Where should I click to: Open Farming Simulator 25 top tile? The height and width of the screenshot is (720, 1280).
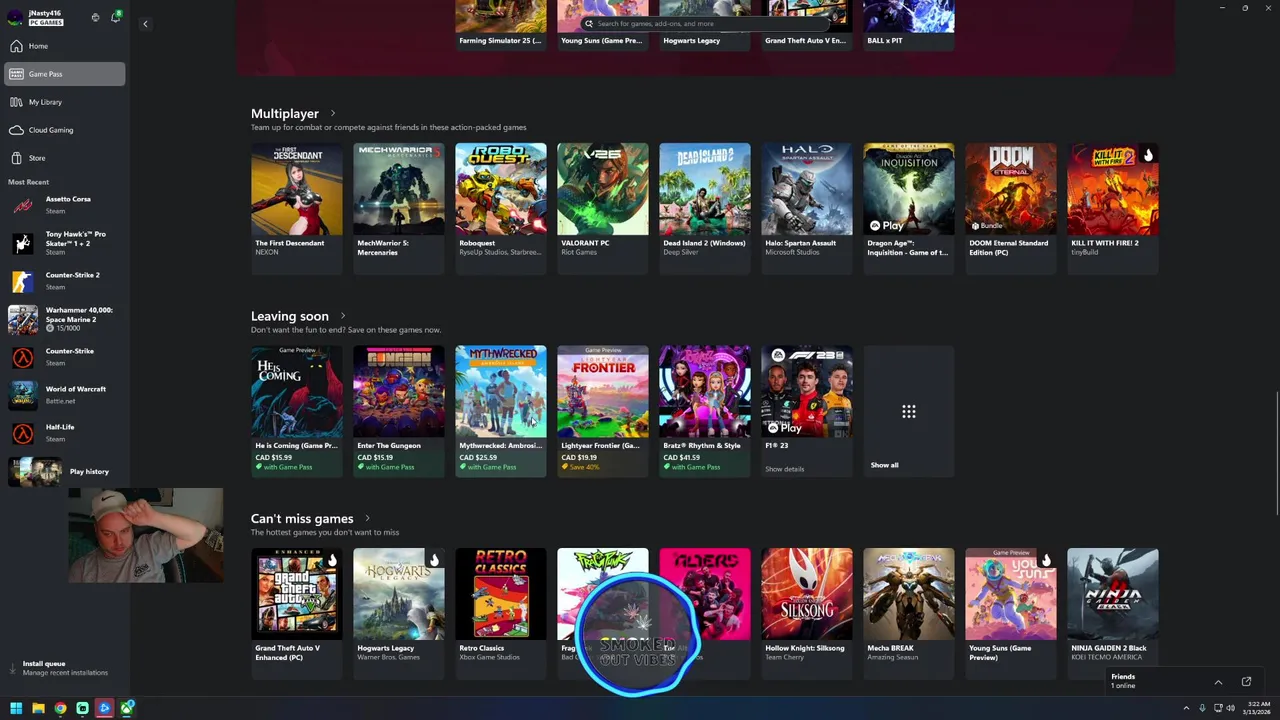click(x=500, y=25)
